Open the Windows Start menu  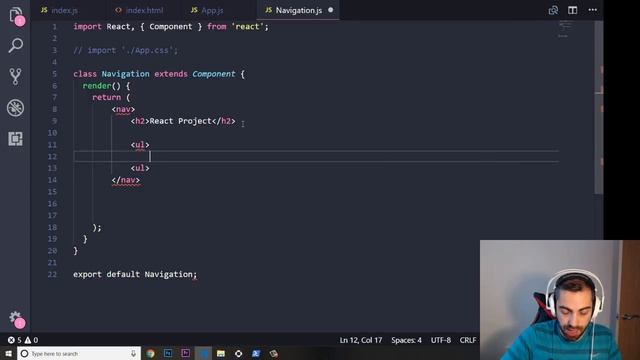pyautogui.click(x=8, y=353)
